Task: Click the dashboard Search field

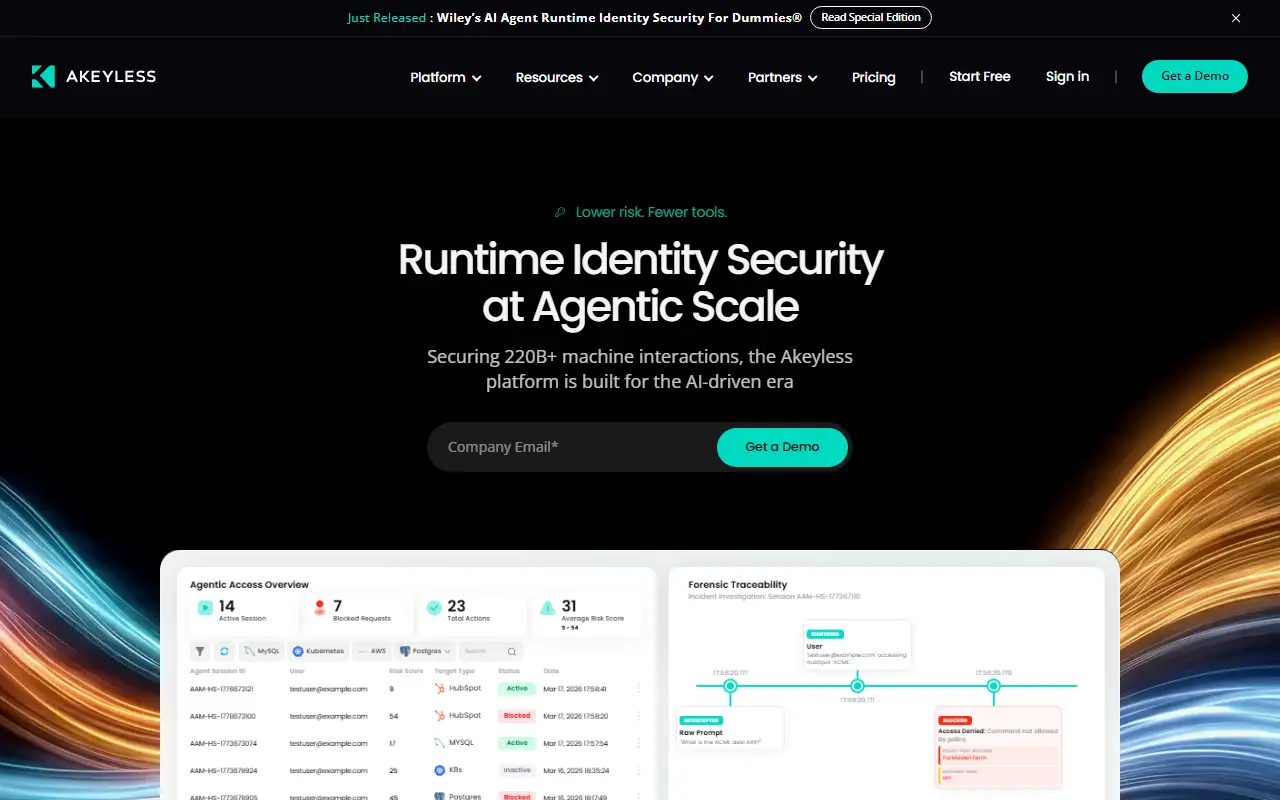Action: pyautogui.click(x=491, y=651)
